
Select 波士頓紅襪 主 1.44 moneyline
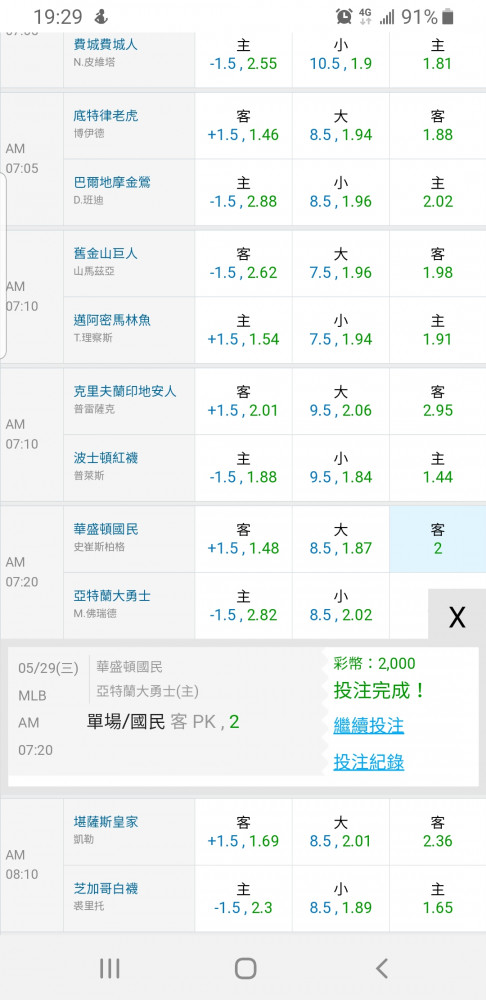pyautogui.click(x=438, y=467)
